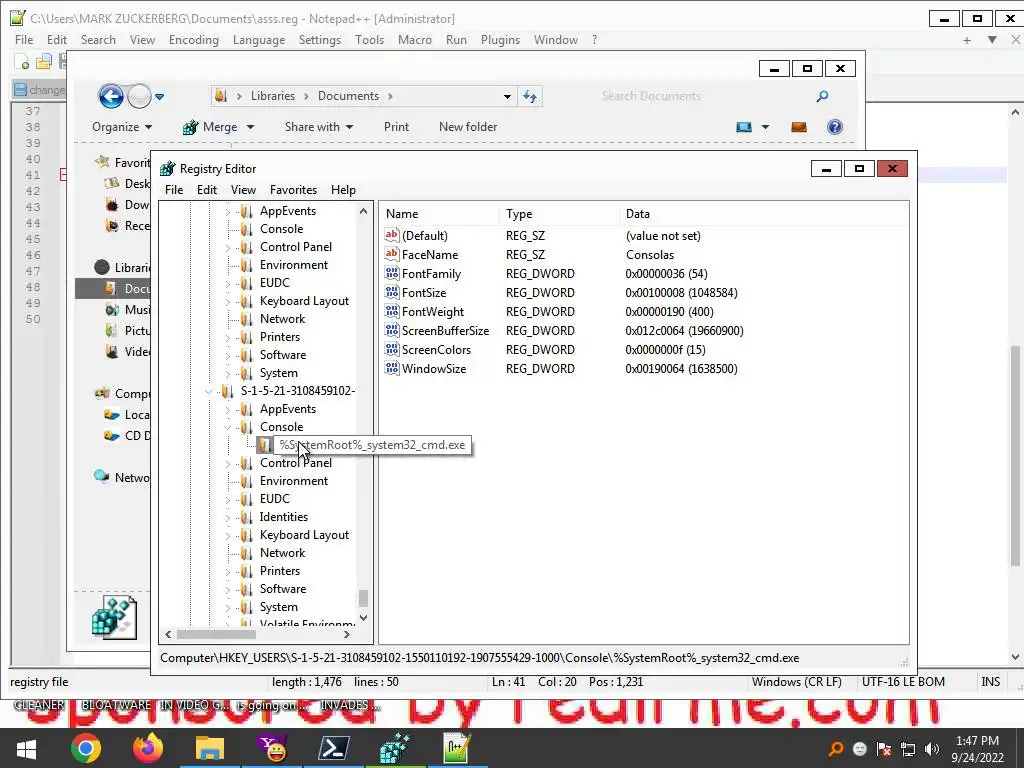Open Notepad++ Plugins menu

500,40
